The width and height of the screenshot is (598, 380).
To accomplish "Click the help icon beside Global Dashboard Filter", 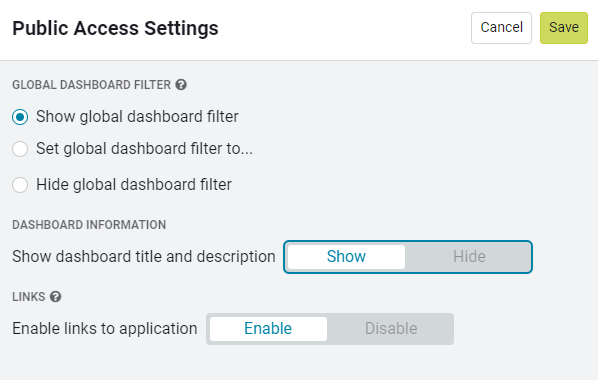I will point(181,85).
